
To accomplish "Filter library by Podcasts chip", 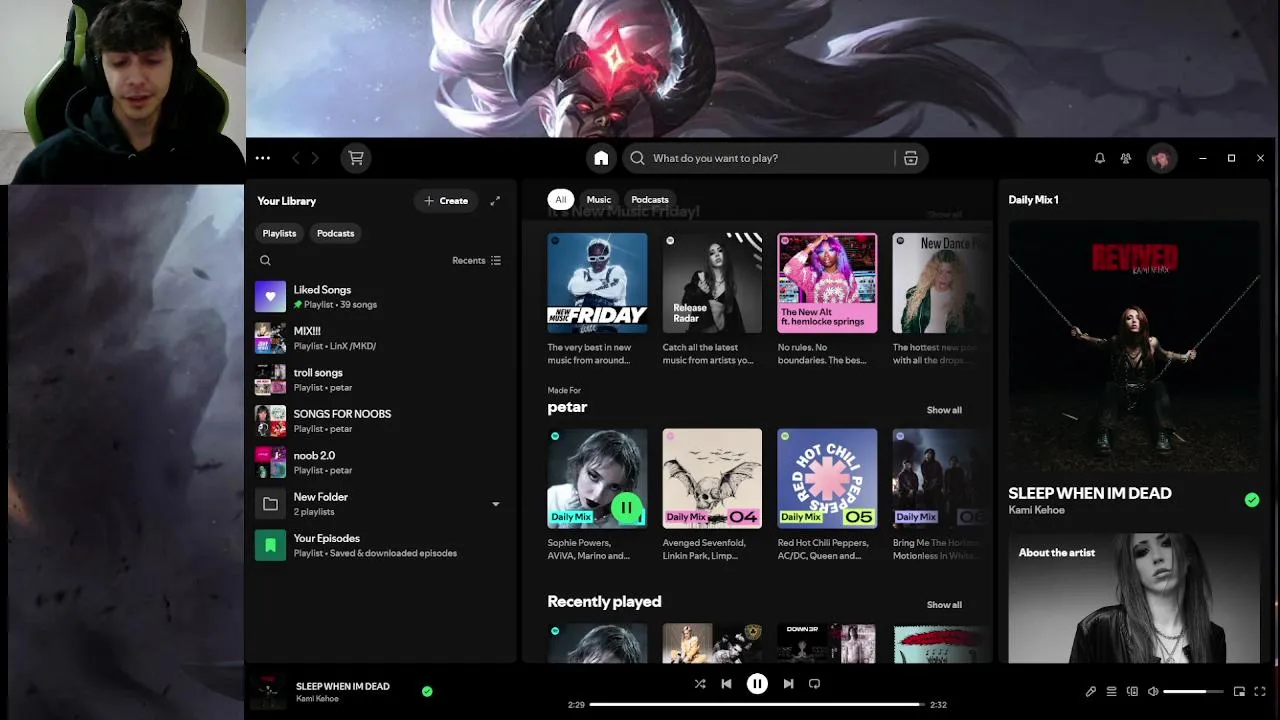I will point(335,233).
